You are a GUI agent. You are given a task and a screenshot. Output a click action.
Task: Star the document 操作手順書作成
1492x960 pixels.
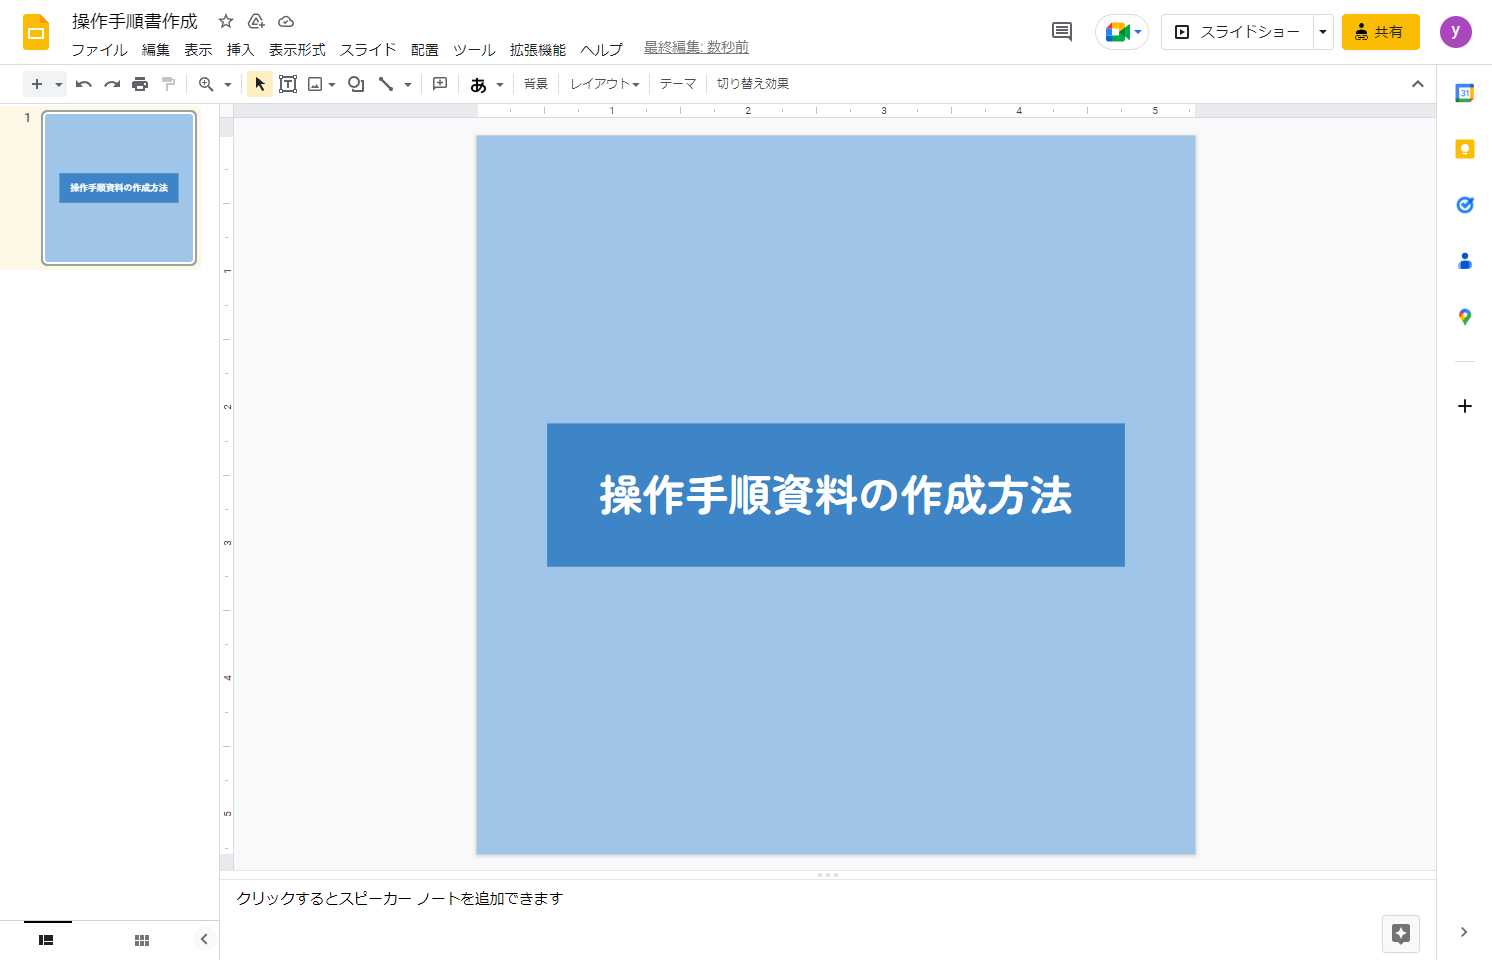click(226, 21)
